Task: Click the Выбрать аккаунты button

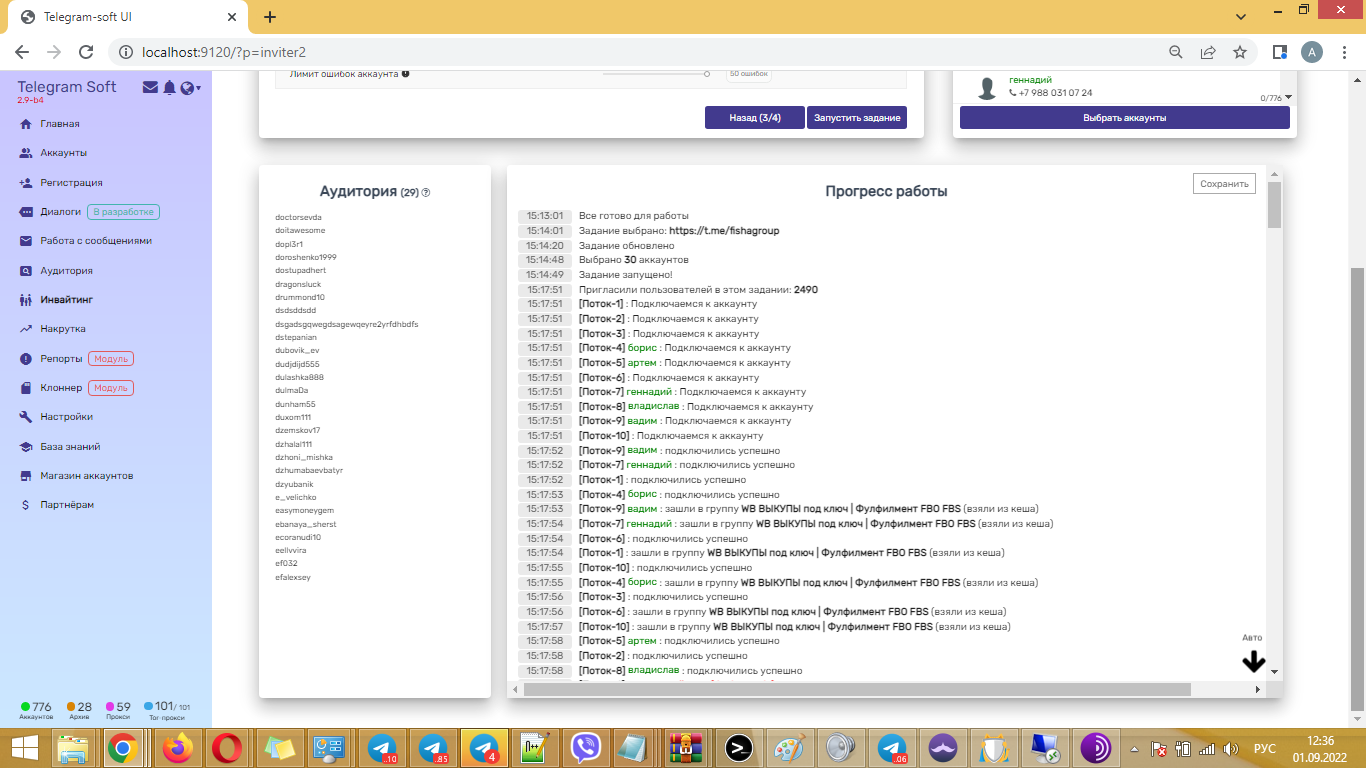Action: [x=1125, y=118]
